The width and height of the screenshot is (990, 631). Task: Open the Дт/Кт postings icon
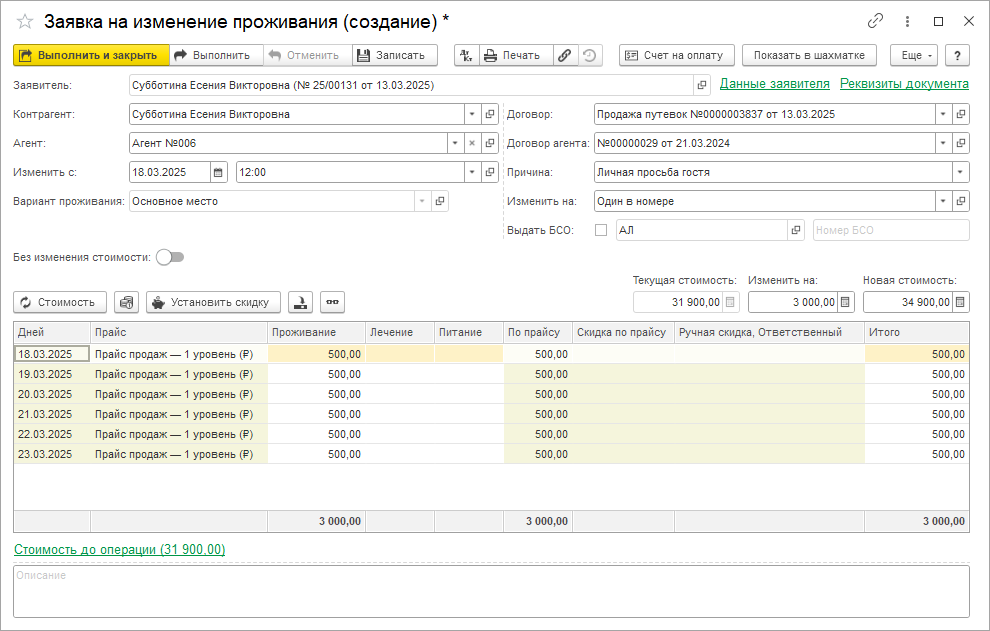click(466, 55)
